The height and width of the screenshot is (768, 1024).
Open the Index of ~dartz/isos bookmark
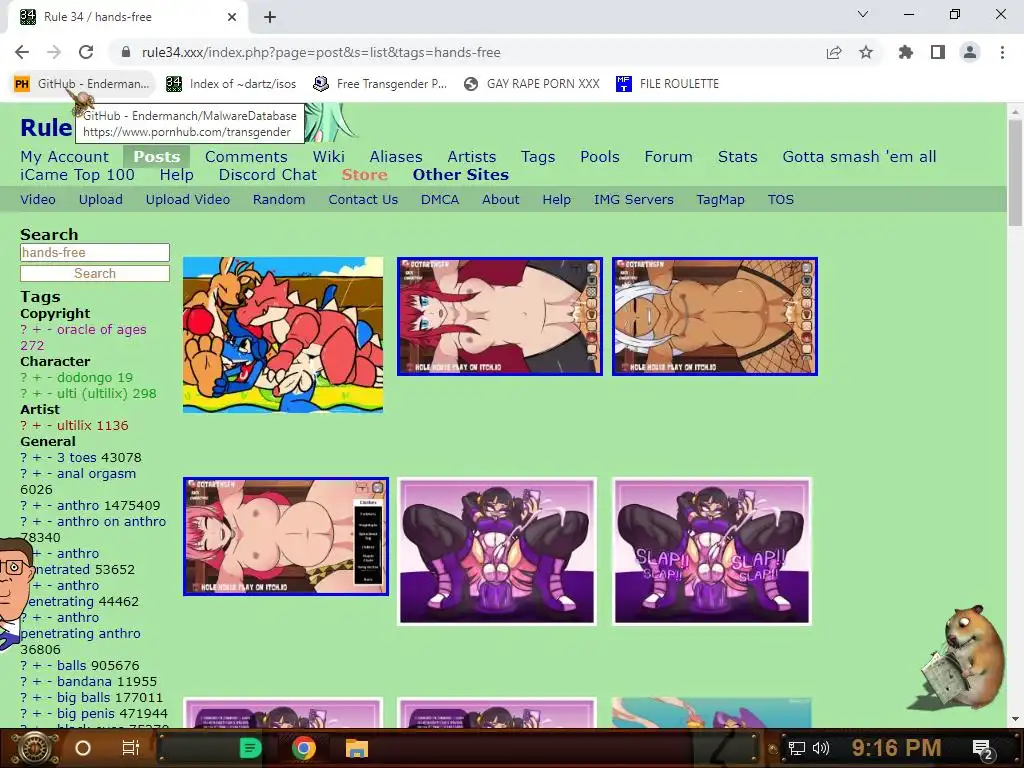(x=231, y=84)
